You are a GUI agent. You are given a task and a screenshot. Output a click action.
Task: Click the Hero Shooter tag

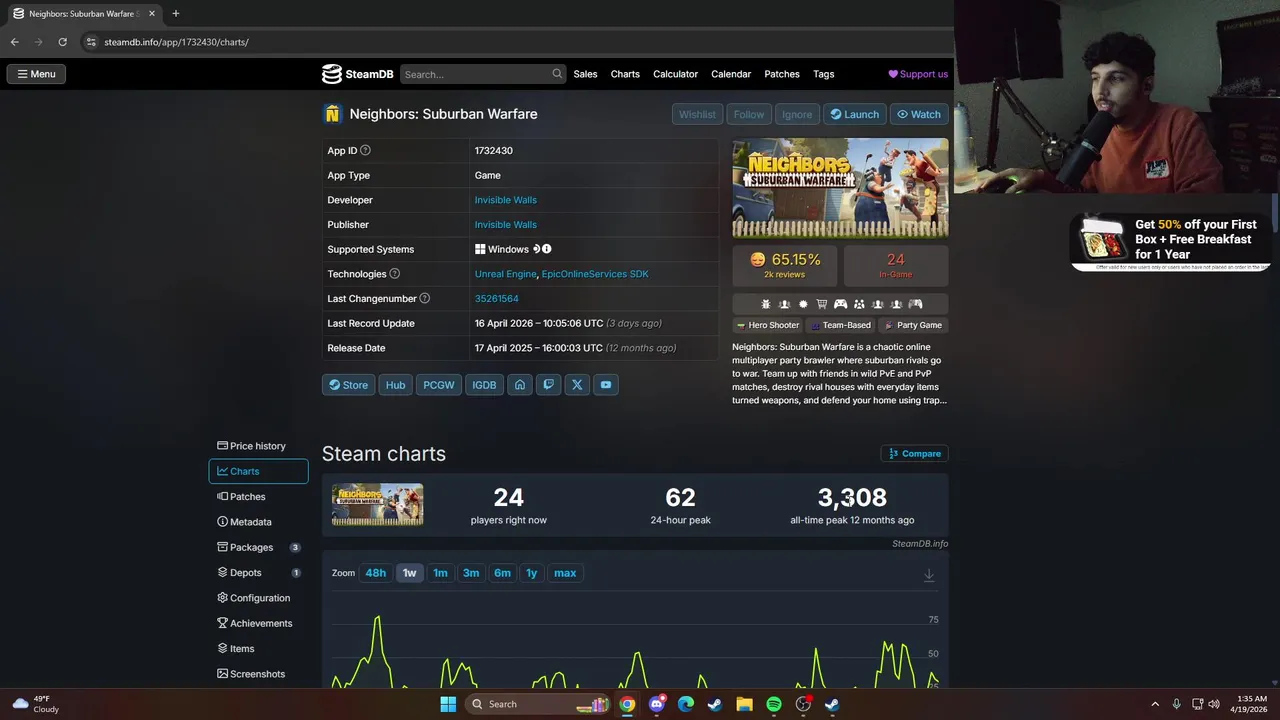click(x=768, y=325)
